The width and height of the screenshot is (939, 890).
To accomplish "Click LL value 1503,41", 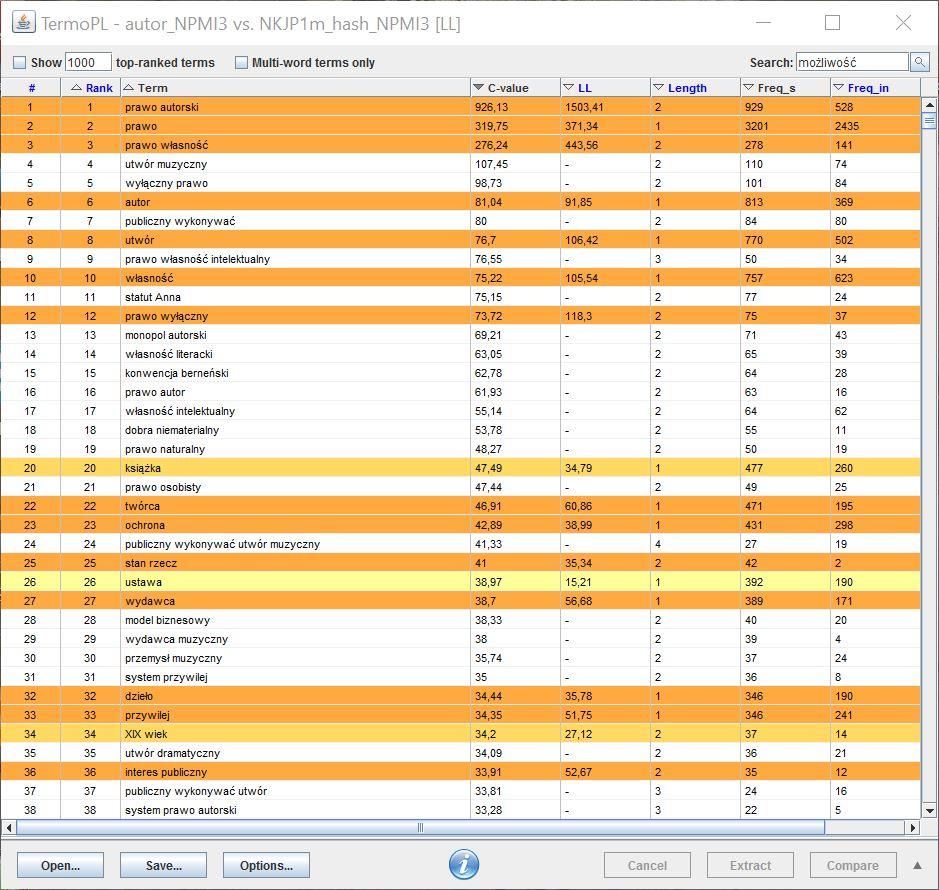I will (605, 107).
